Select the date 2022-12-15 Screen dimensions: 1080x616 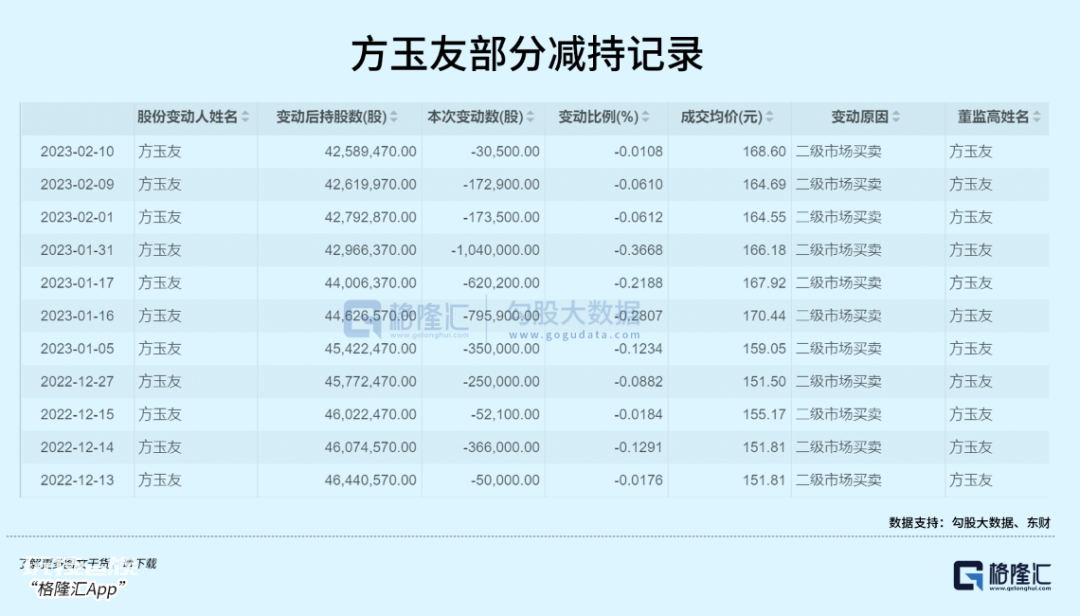(77, 414)
